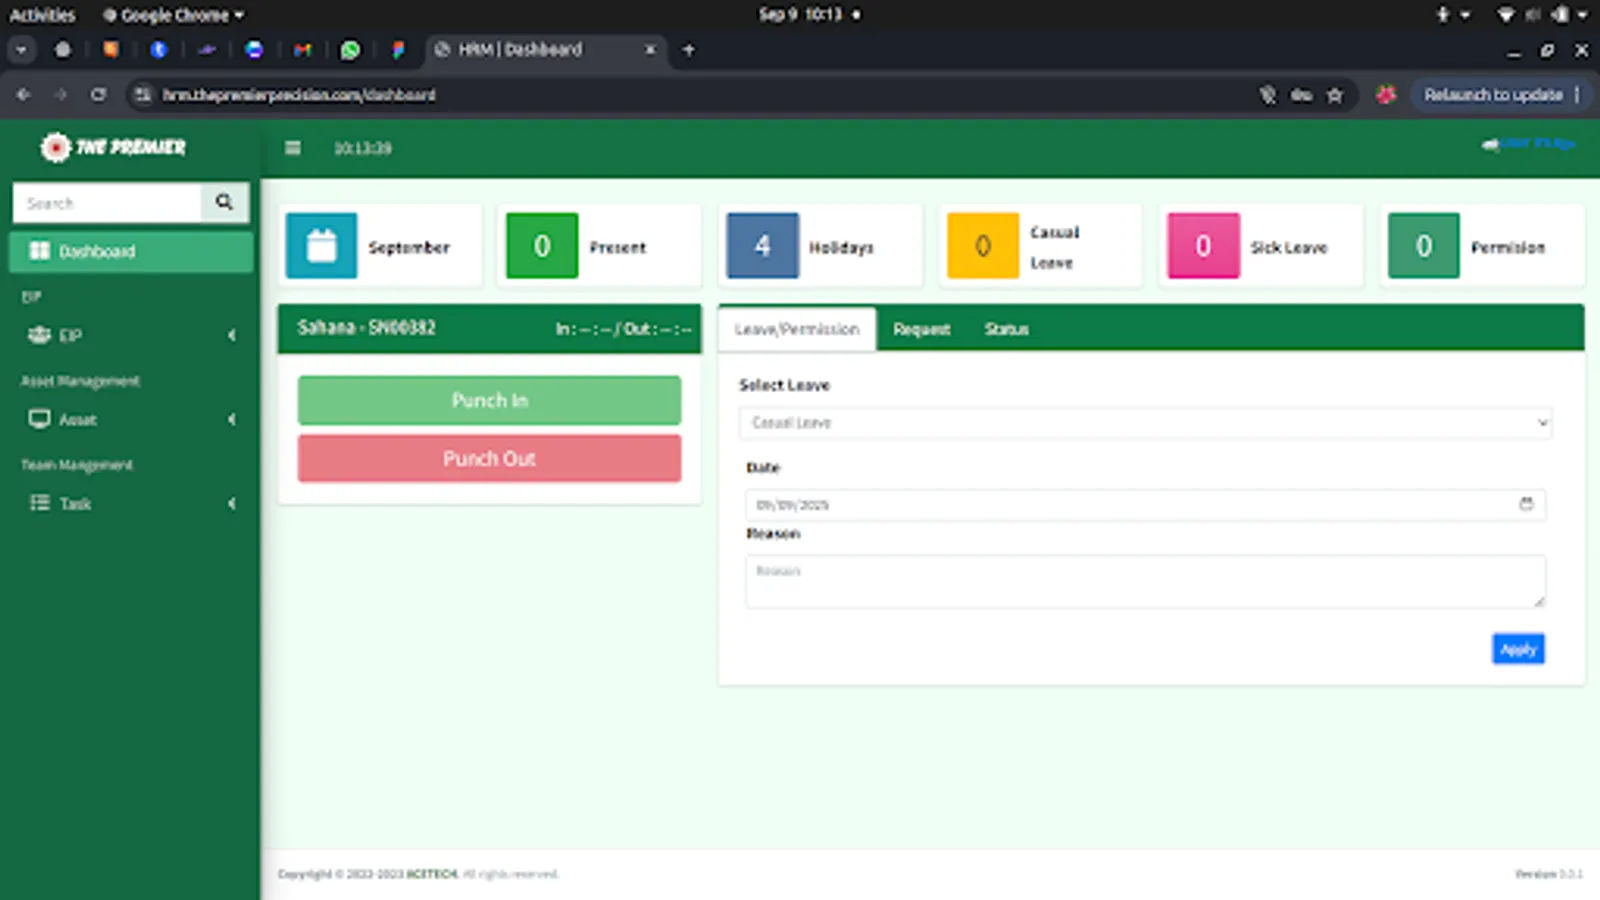Image resolution: width=1600 pixels, height=900 pixels.
Task: Open the tab search dropdown arrow
Action: point(21,49)
